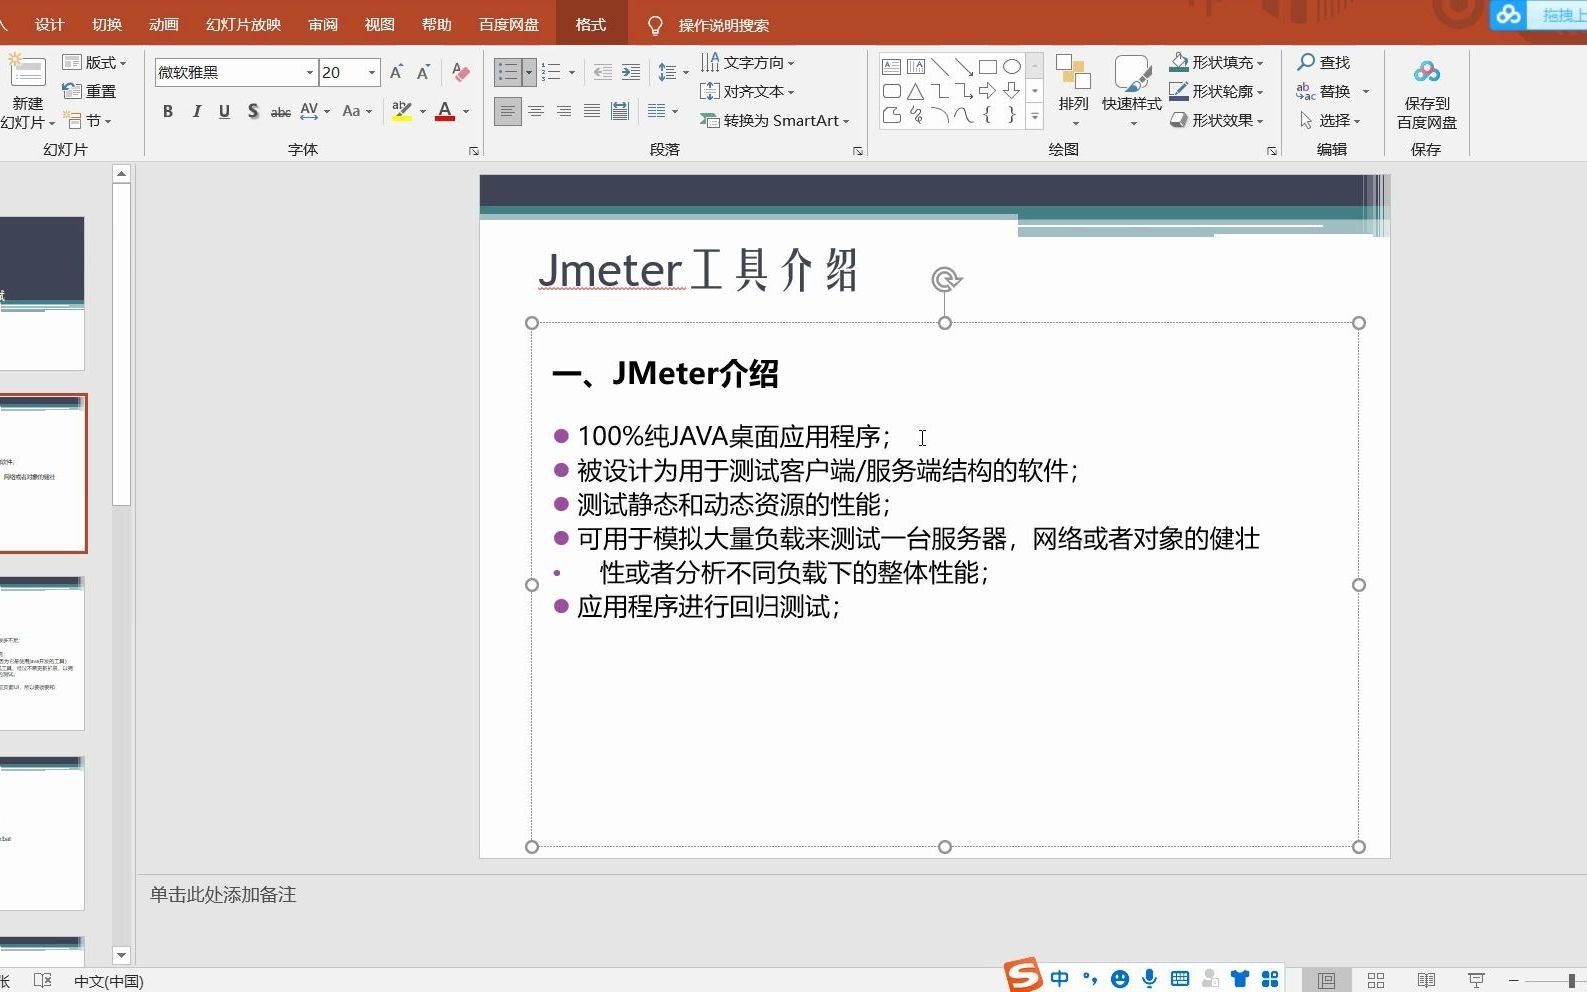Align text right

564,111
